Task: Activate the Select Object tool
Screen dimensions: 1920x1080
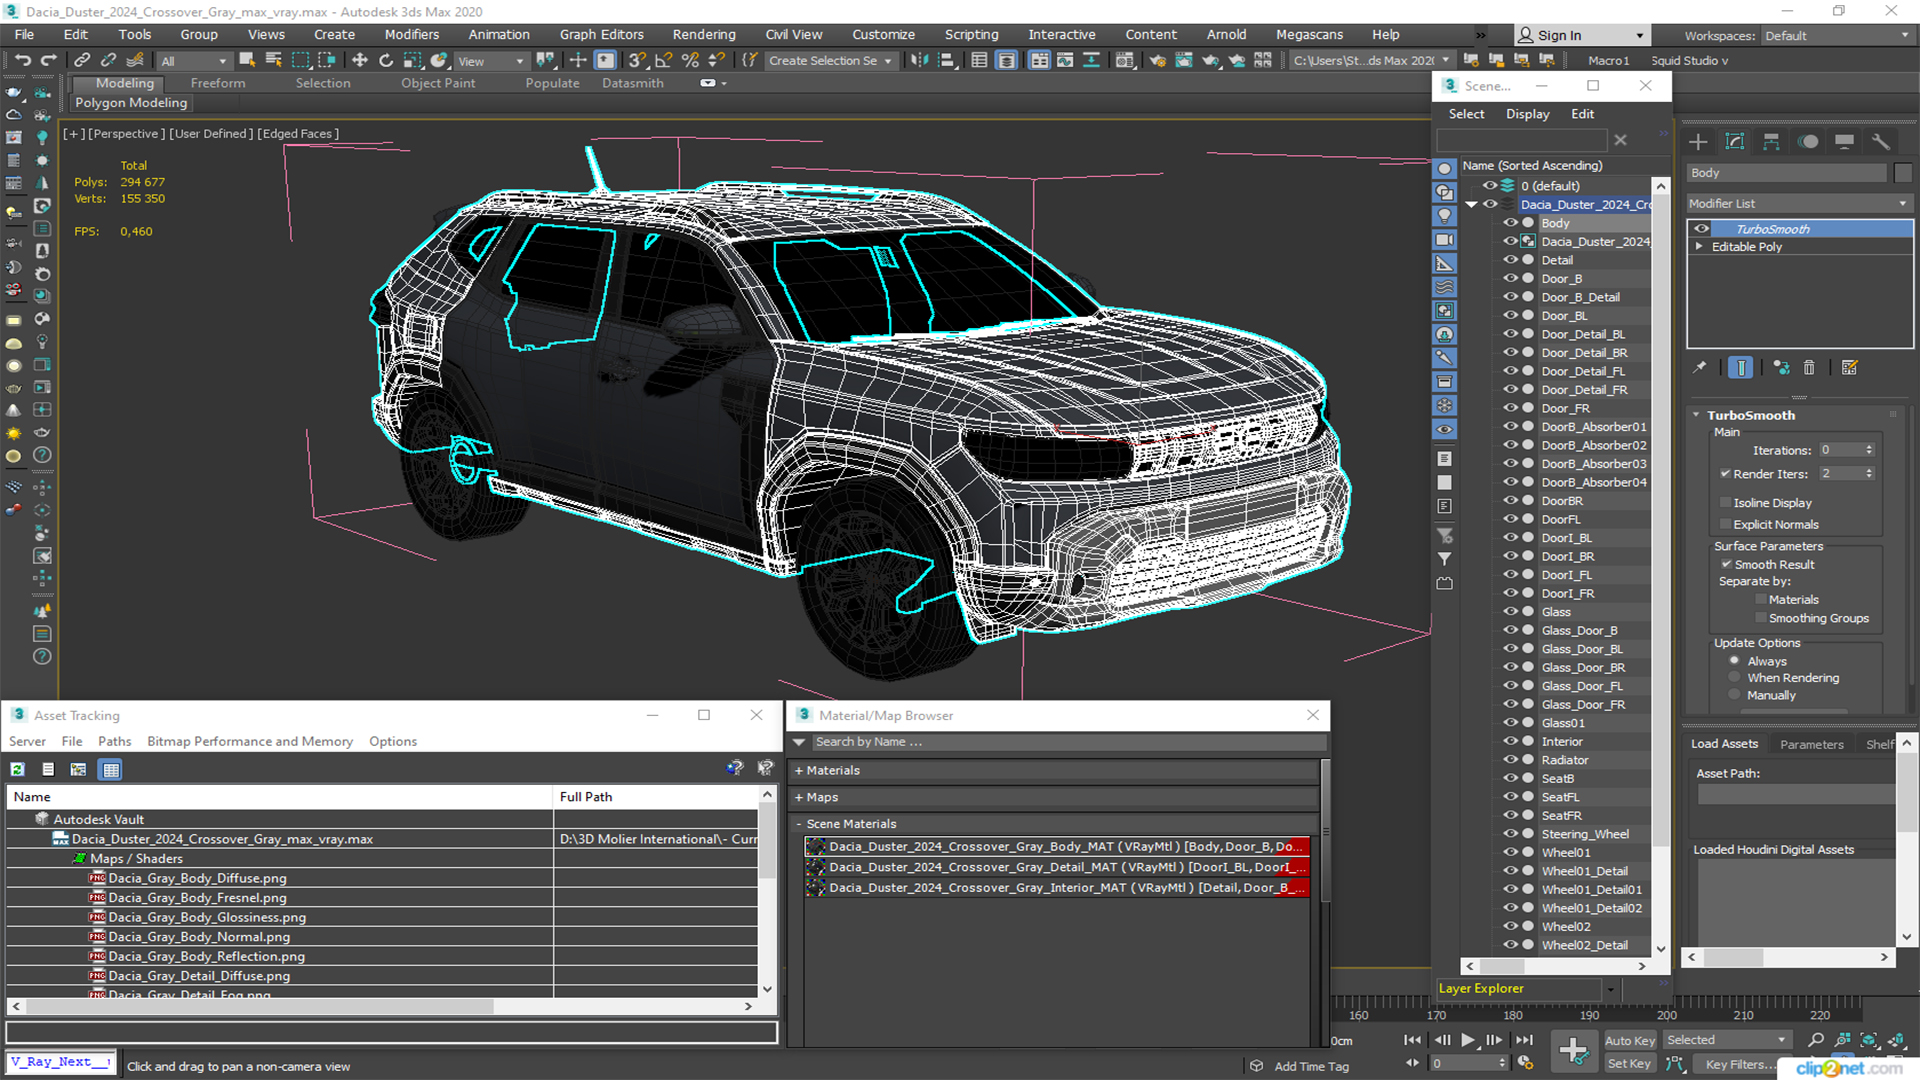Action: coord(247,60)
